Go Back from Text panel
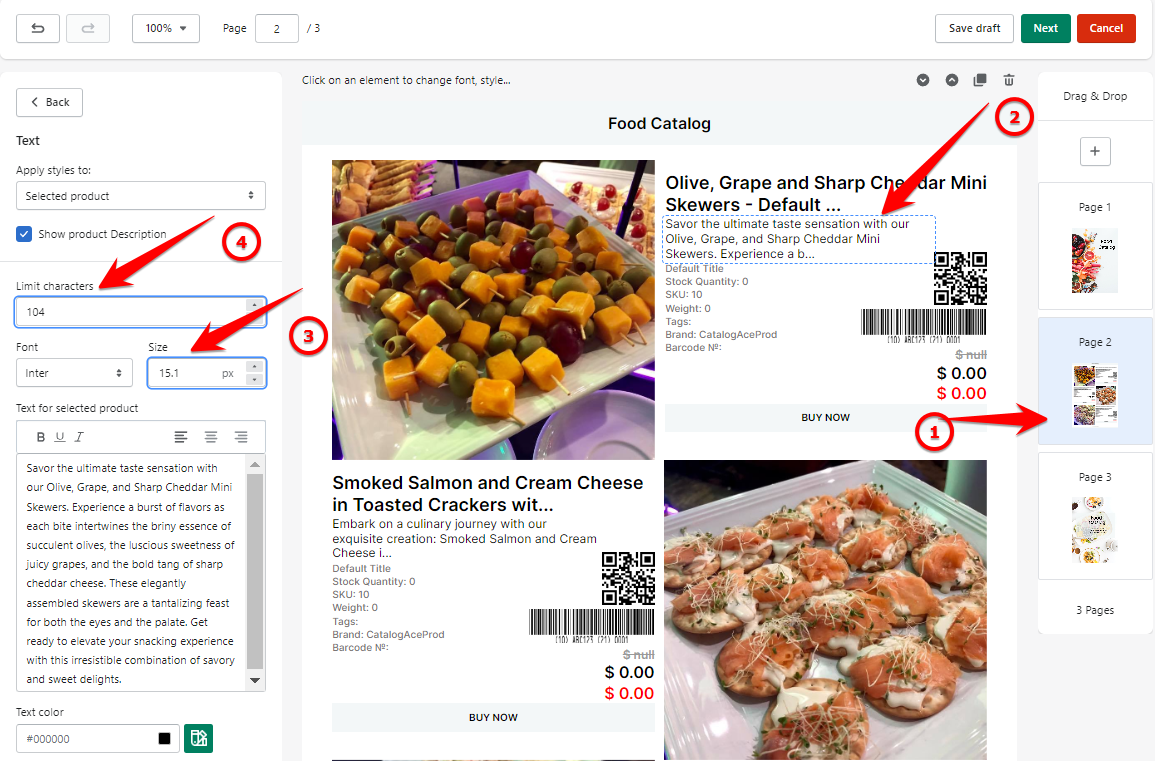 (x=49, y=102)
